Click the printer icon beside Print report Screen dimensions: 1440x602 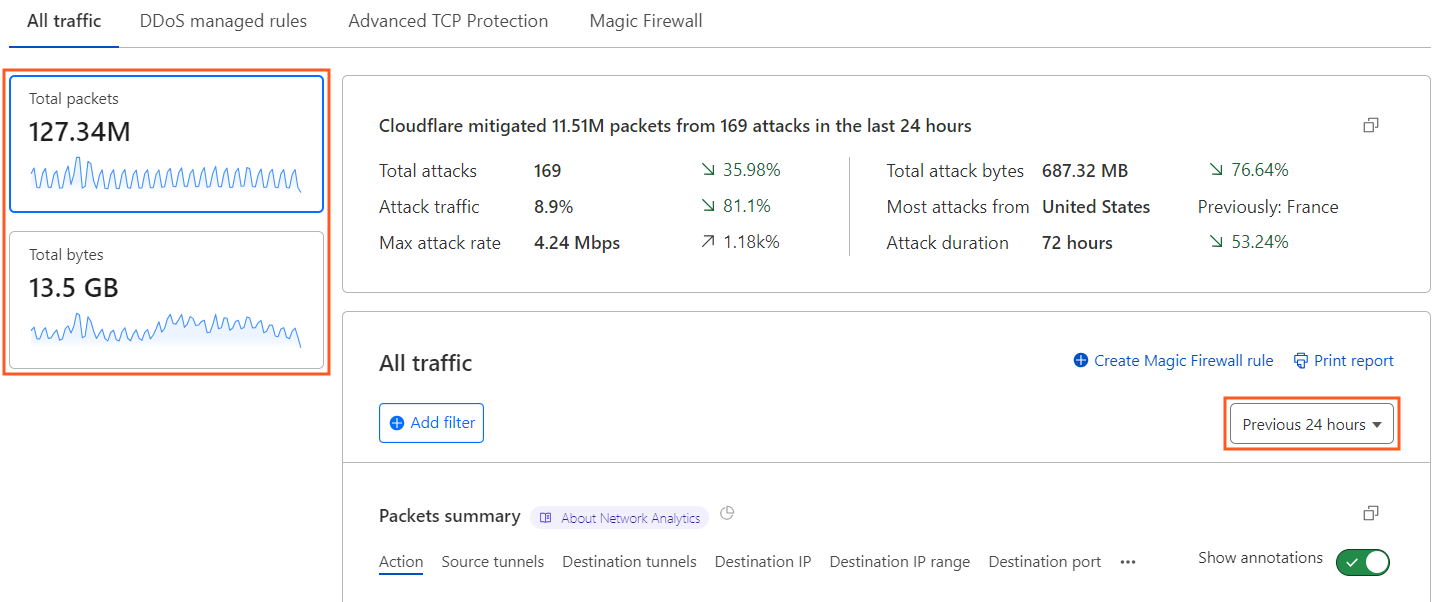point(1301,360)
